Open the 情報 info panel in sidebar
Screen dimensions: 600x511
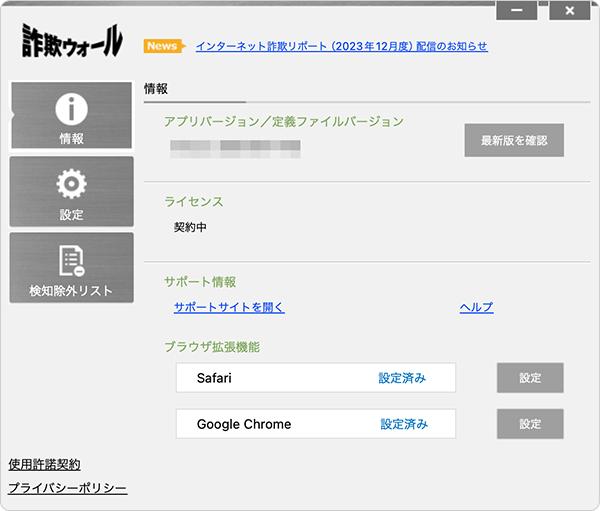[x=71, y=116]
